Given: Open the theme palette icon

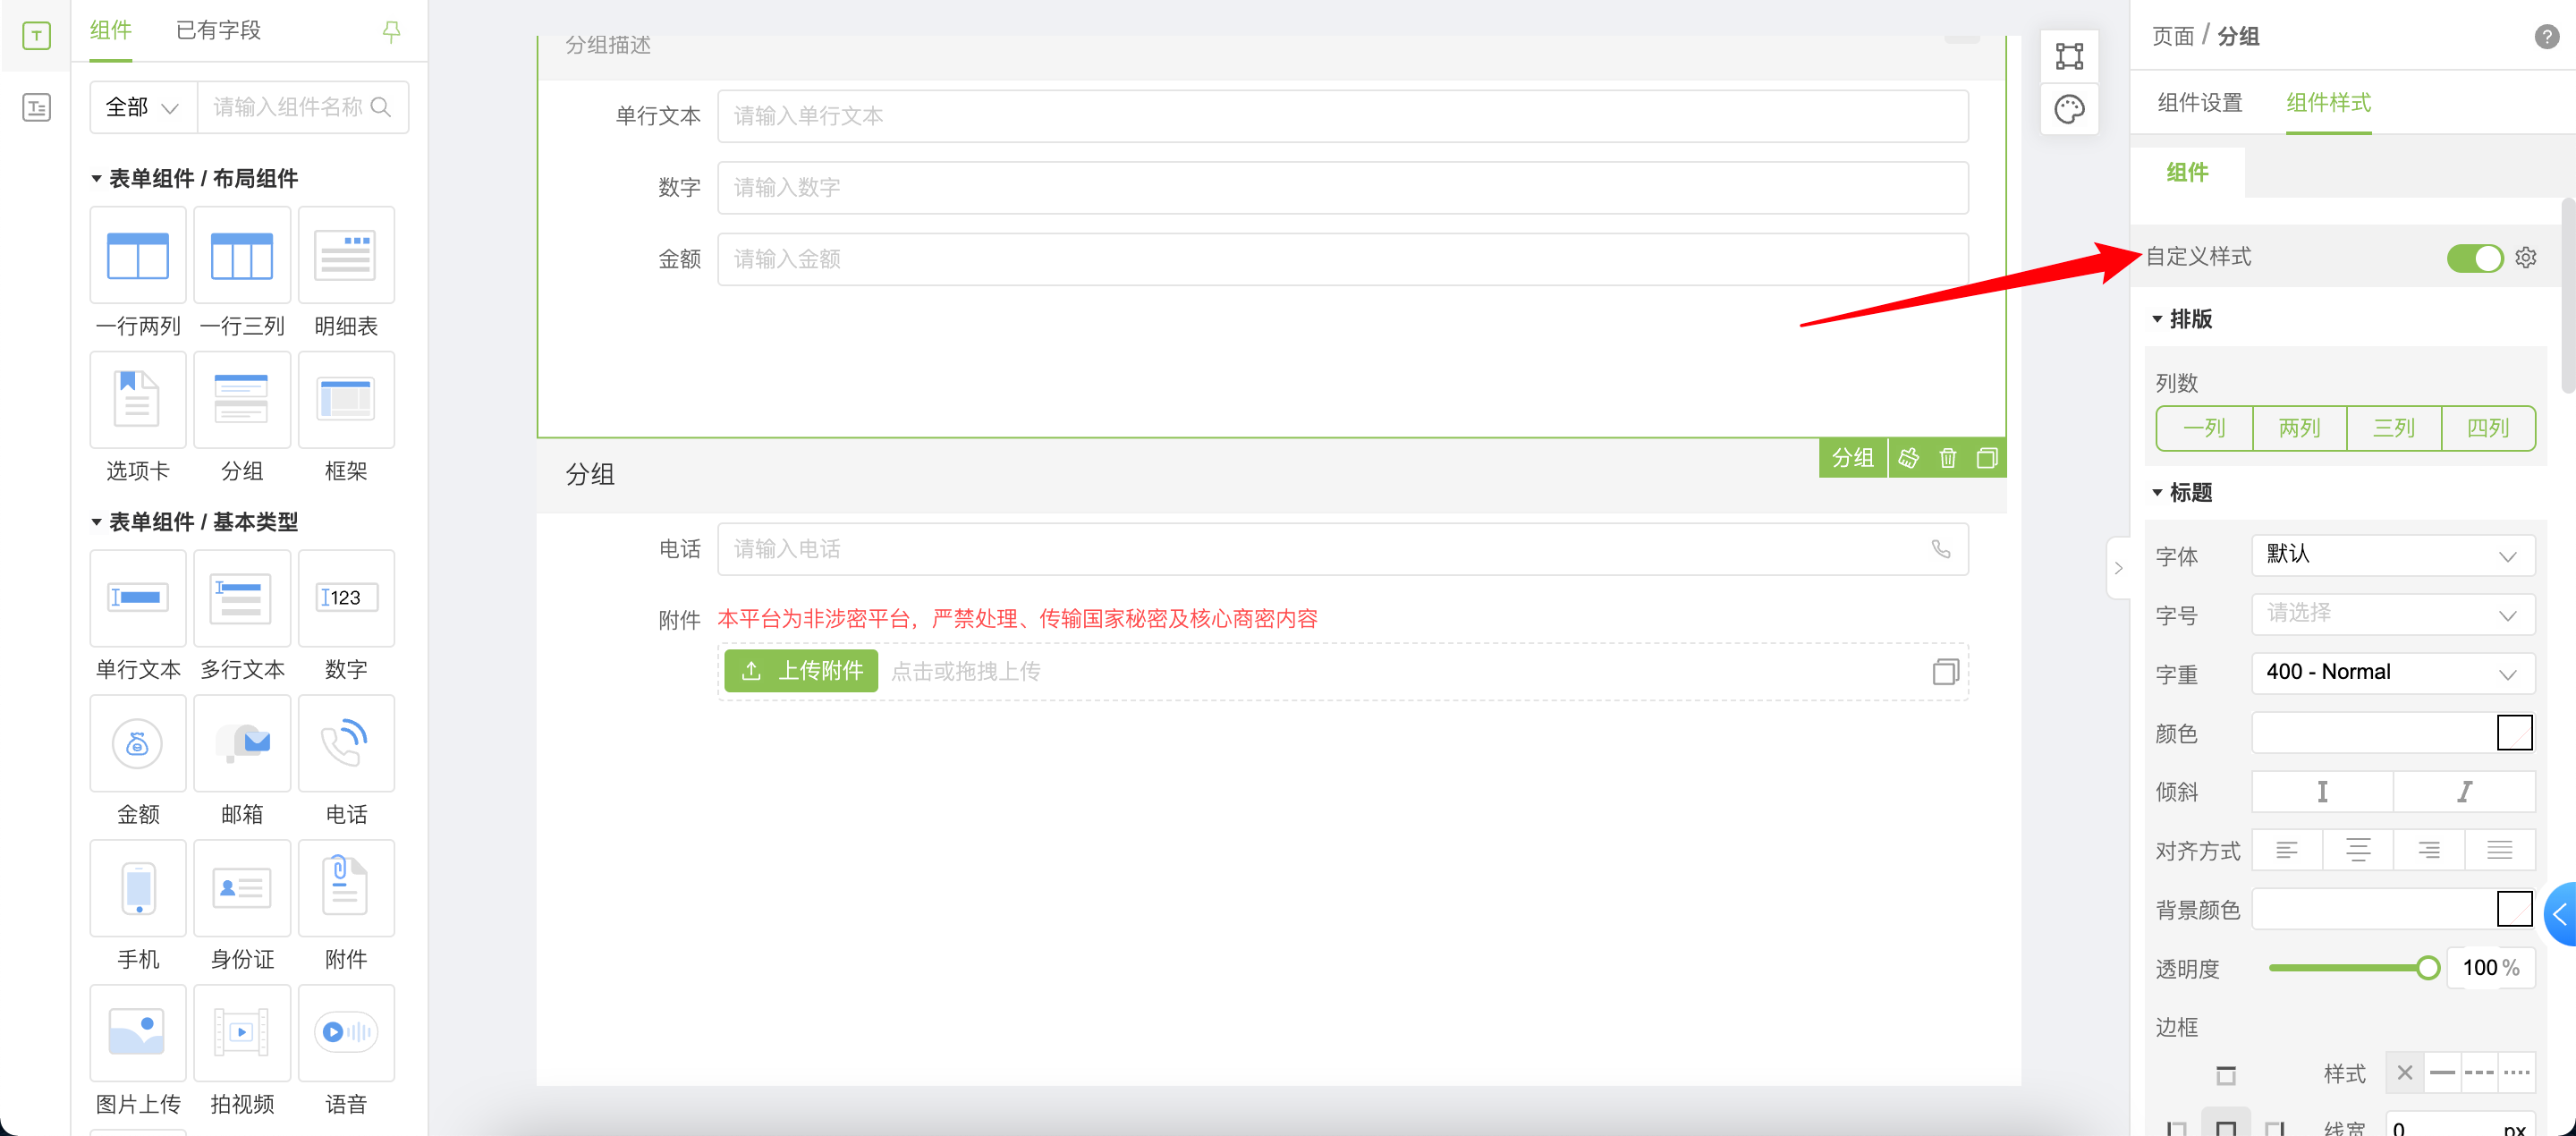Looking at the screenshot, I should pyautogui.click(x=2069, y=109).
